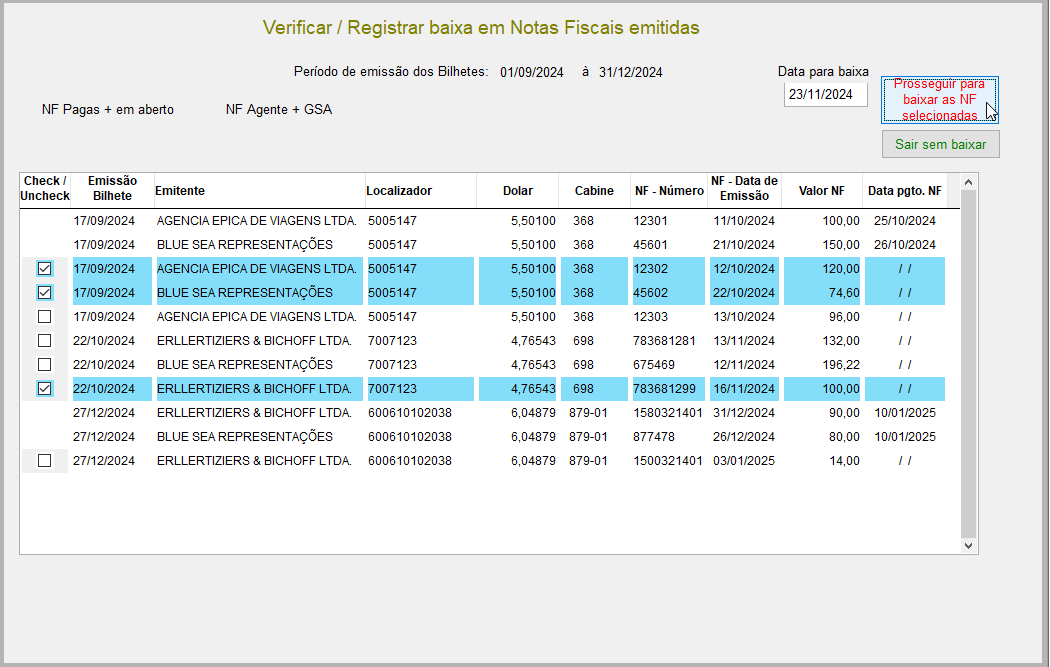Uncheck the AGENCIA EPICA row with NF 12302
The width and height of the screenshot is (1050, 667).
(45, 268)
